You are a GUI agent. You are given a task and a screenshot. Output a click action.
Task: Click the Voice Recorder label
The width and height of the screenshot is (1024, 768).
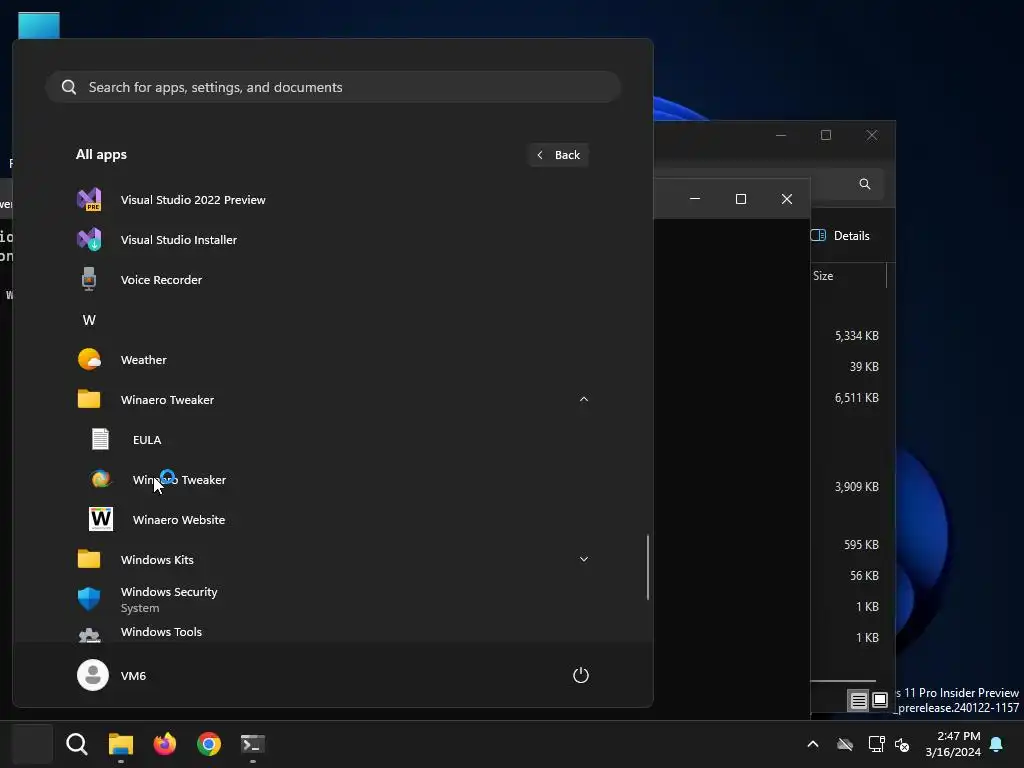[x=161, y=280]
